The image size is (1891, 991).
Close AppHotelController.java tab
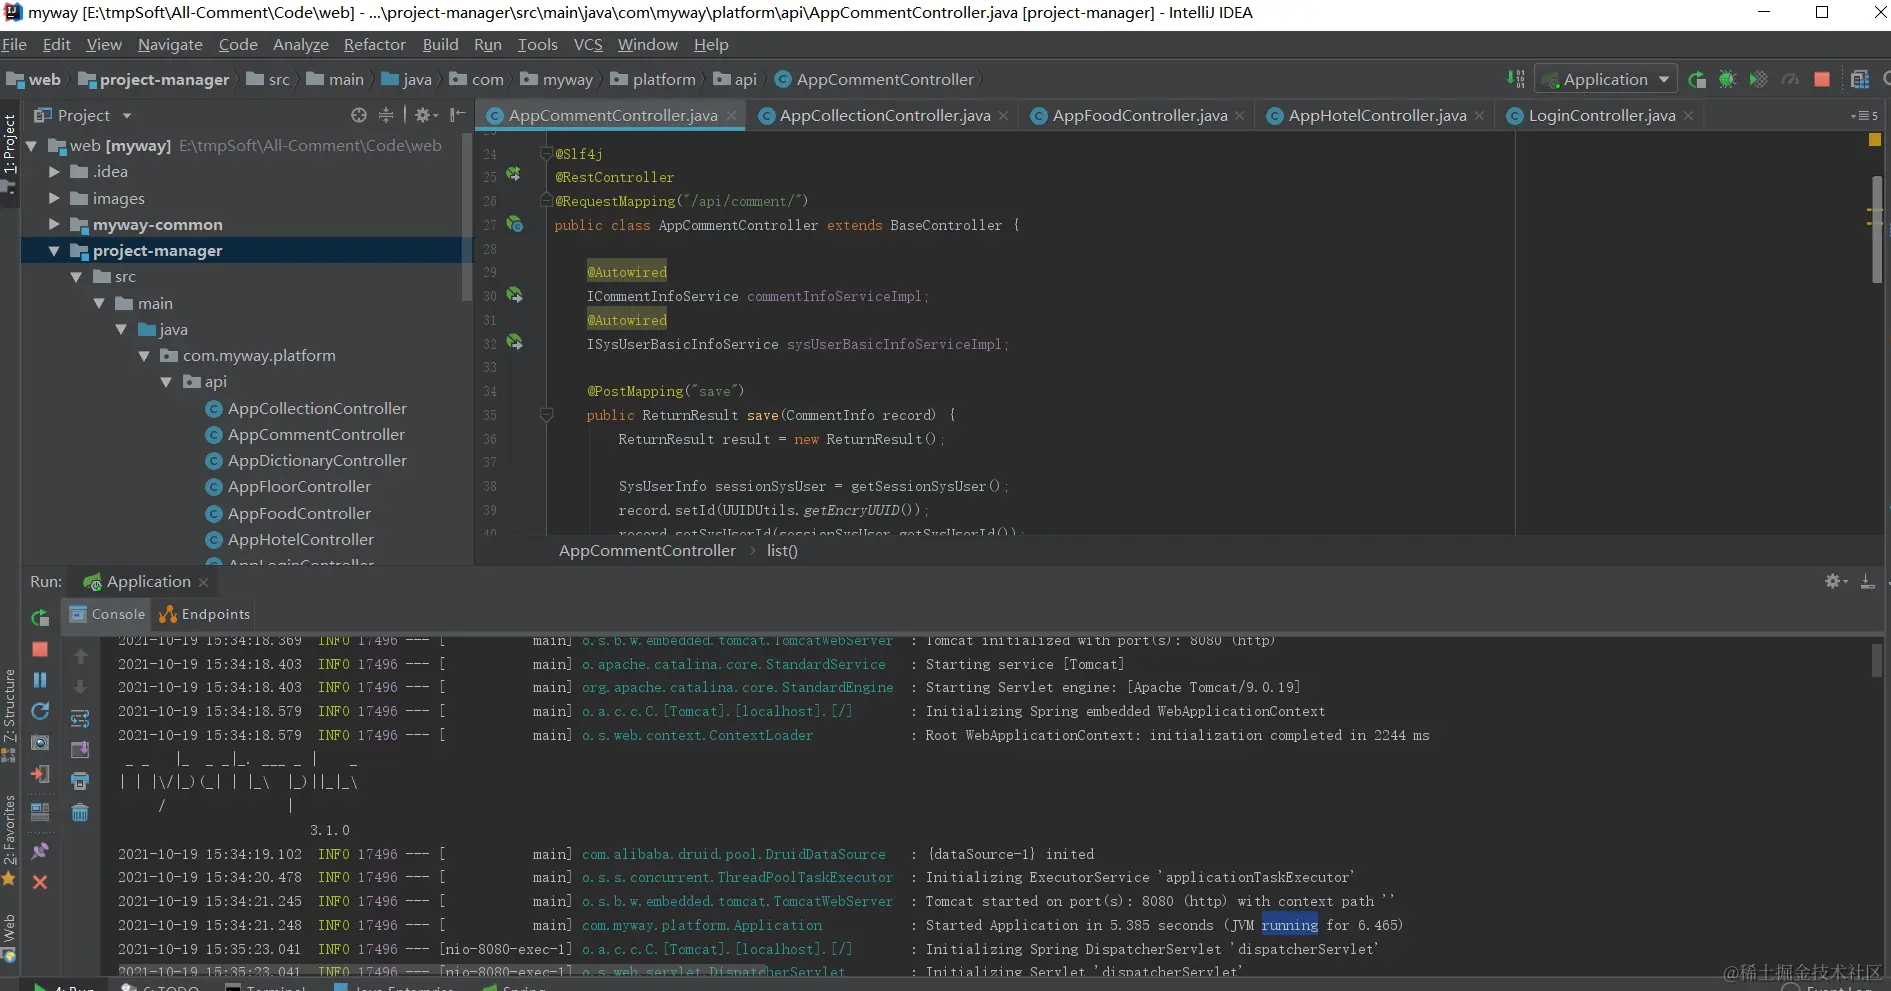tap(1479, 116)
